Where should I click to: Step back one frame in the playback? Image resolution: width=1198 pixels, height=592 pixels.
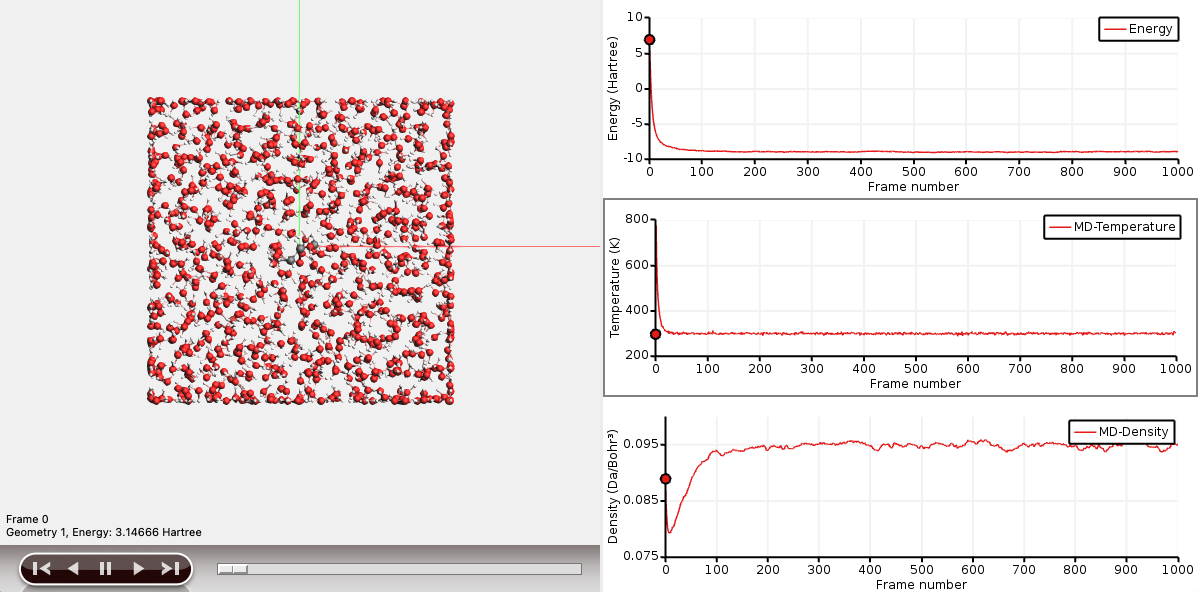72,568
